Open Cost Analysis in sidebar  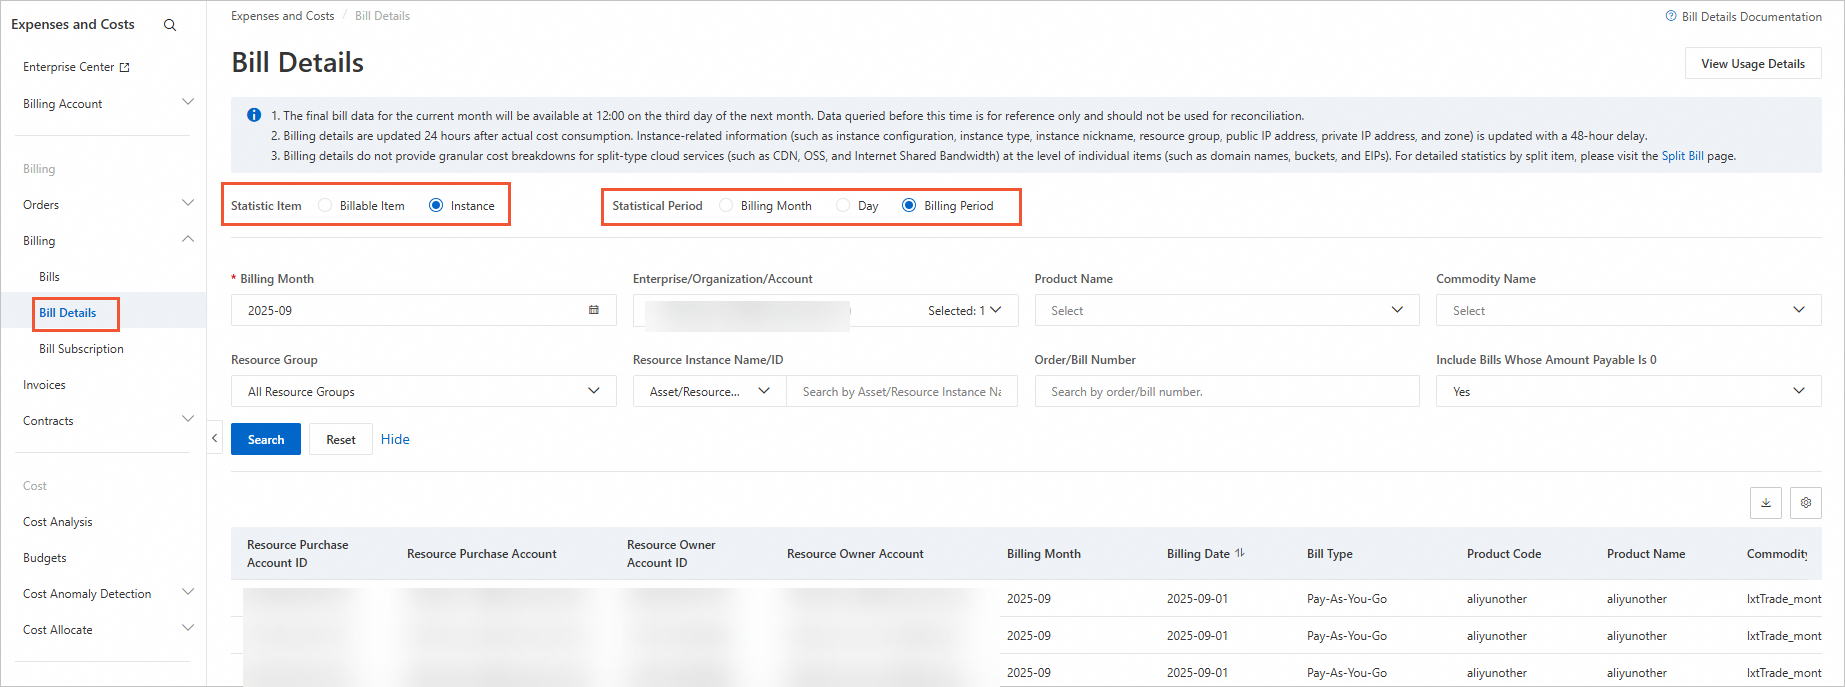(57, 522)
